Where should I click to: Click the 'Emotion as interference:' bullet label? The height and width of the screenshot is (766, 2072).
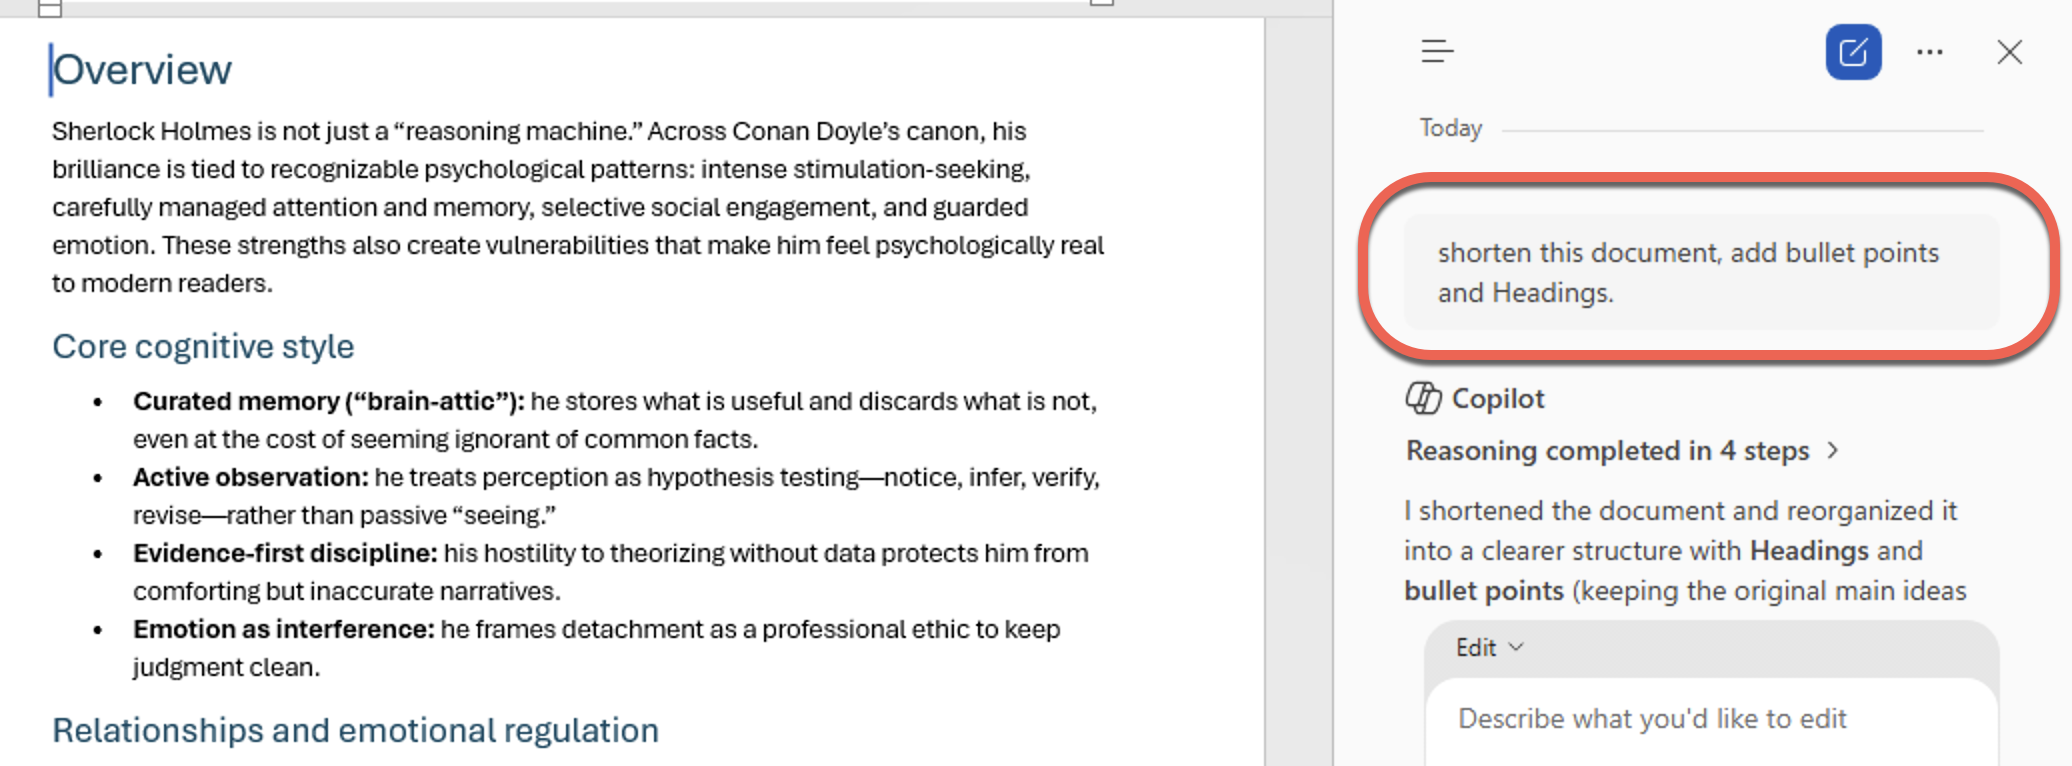284,629
